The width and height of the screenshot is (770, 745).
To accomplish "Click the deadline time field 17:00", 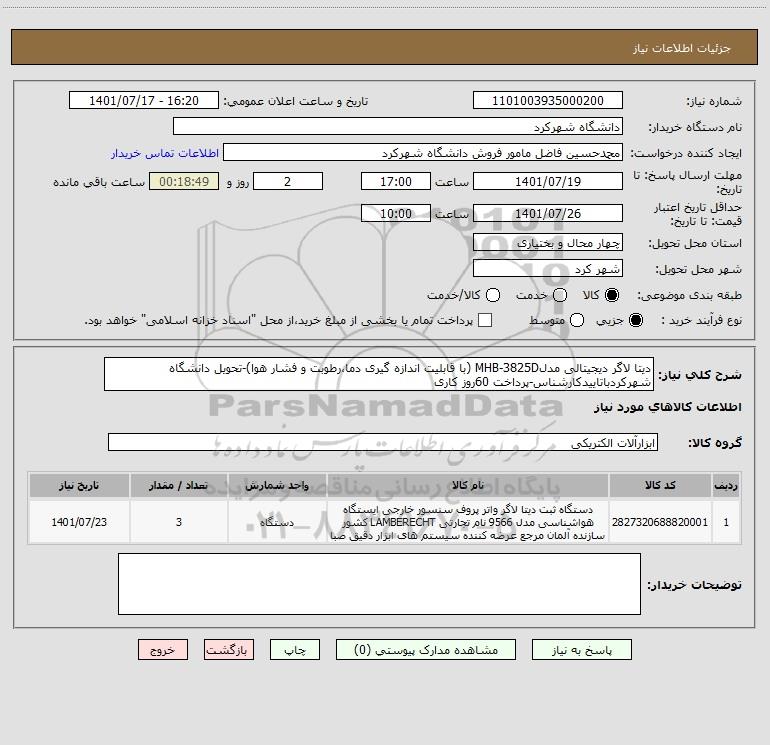I will point(396,181).
